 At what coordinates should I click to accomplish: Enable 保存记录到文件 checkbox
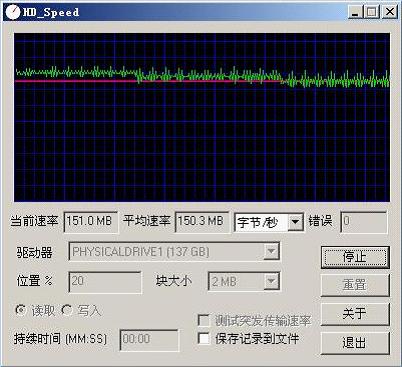pos(203,339)
